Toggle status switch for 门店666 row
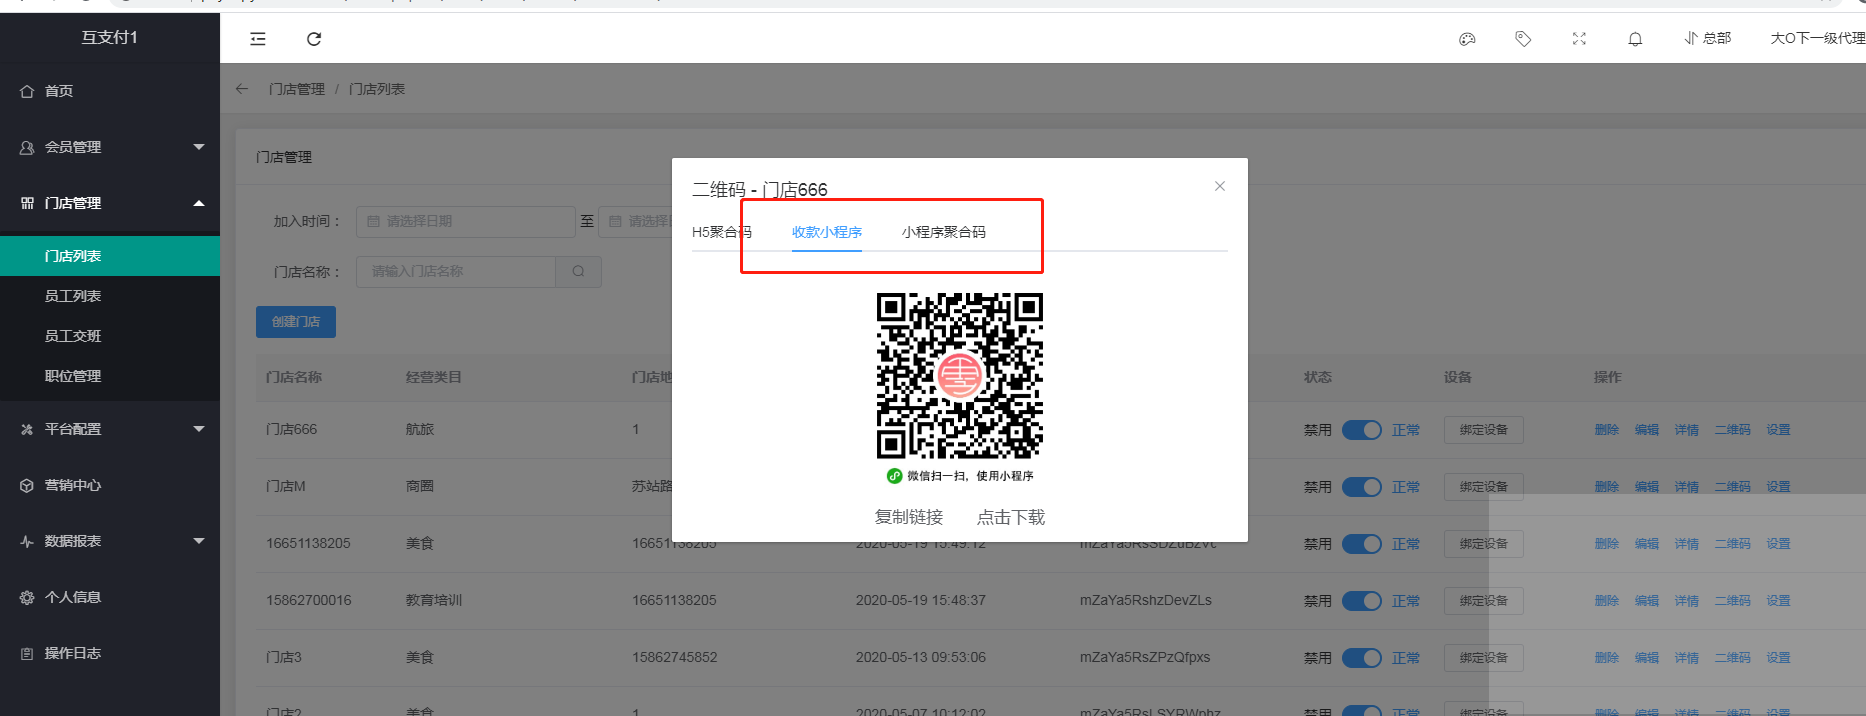Image resolution: width=1866 pixels, height=716 pixels. [x=1361, y=430]
